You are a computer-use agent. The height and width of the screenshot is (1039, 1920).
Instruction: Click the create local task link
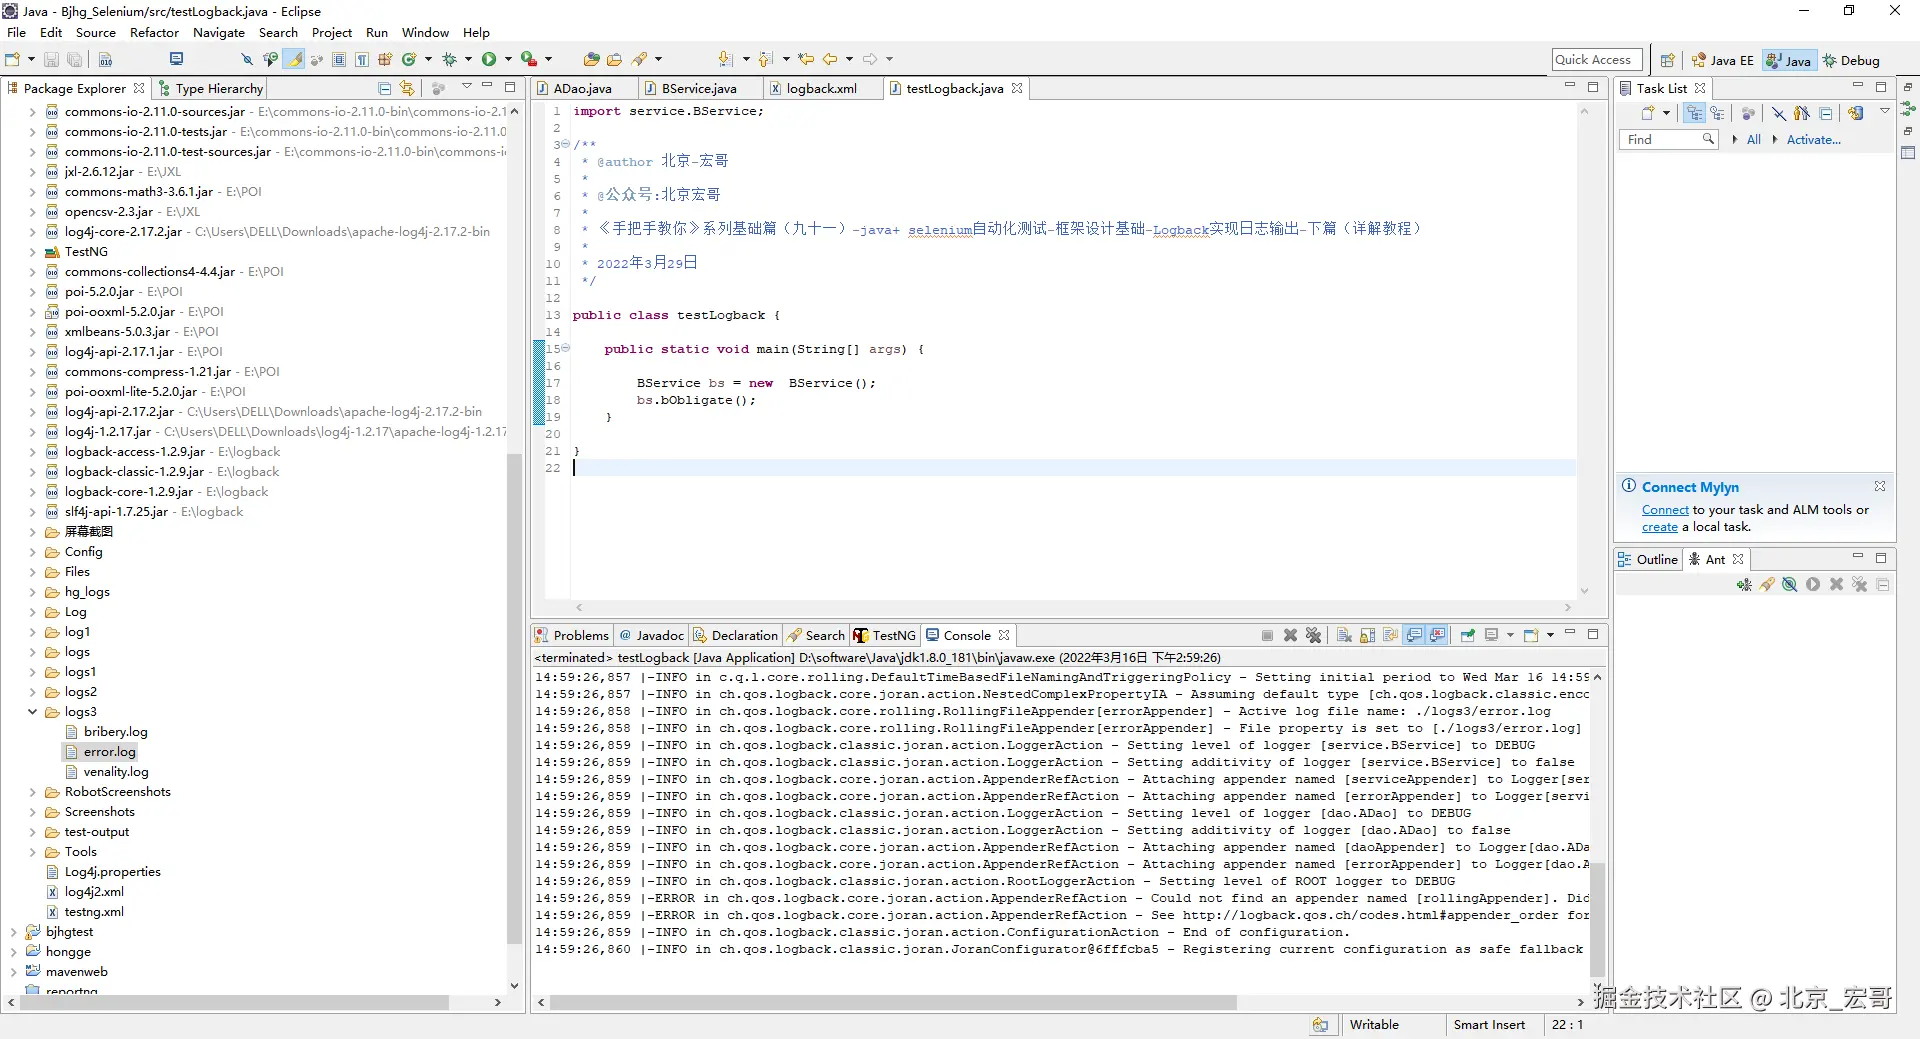(x=1660, y=527)
